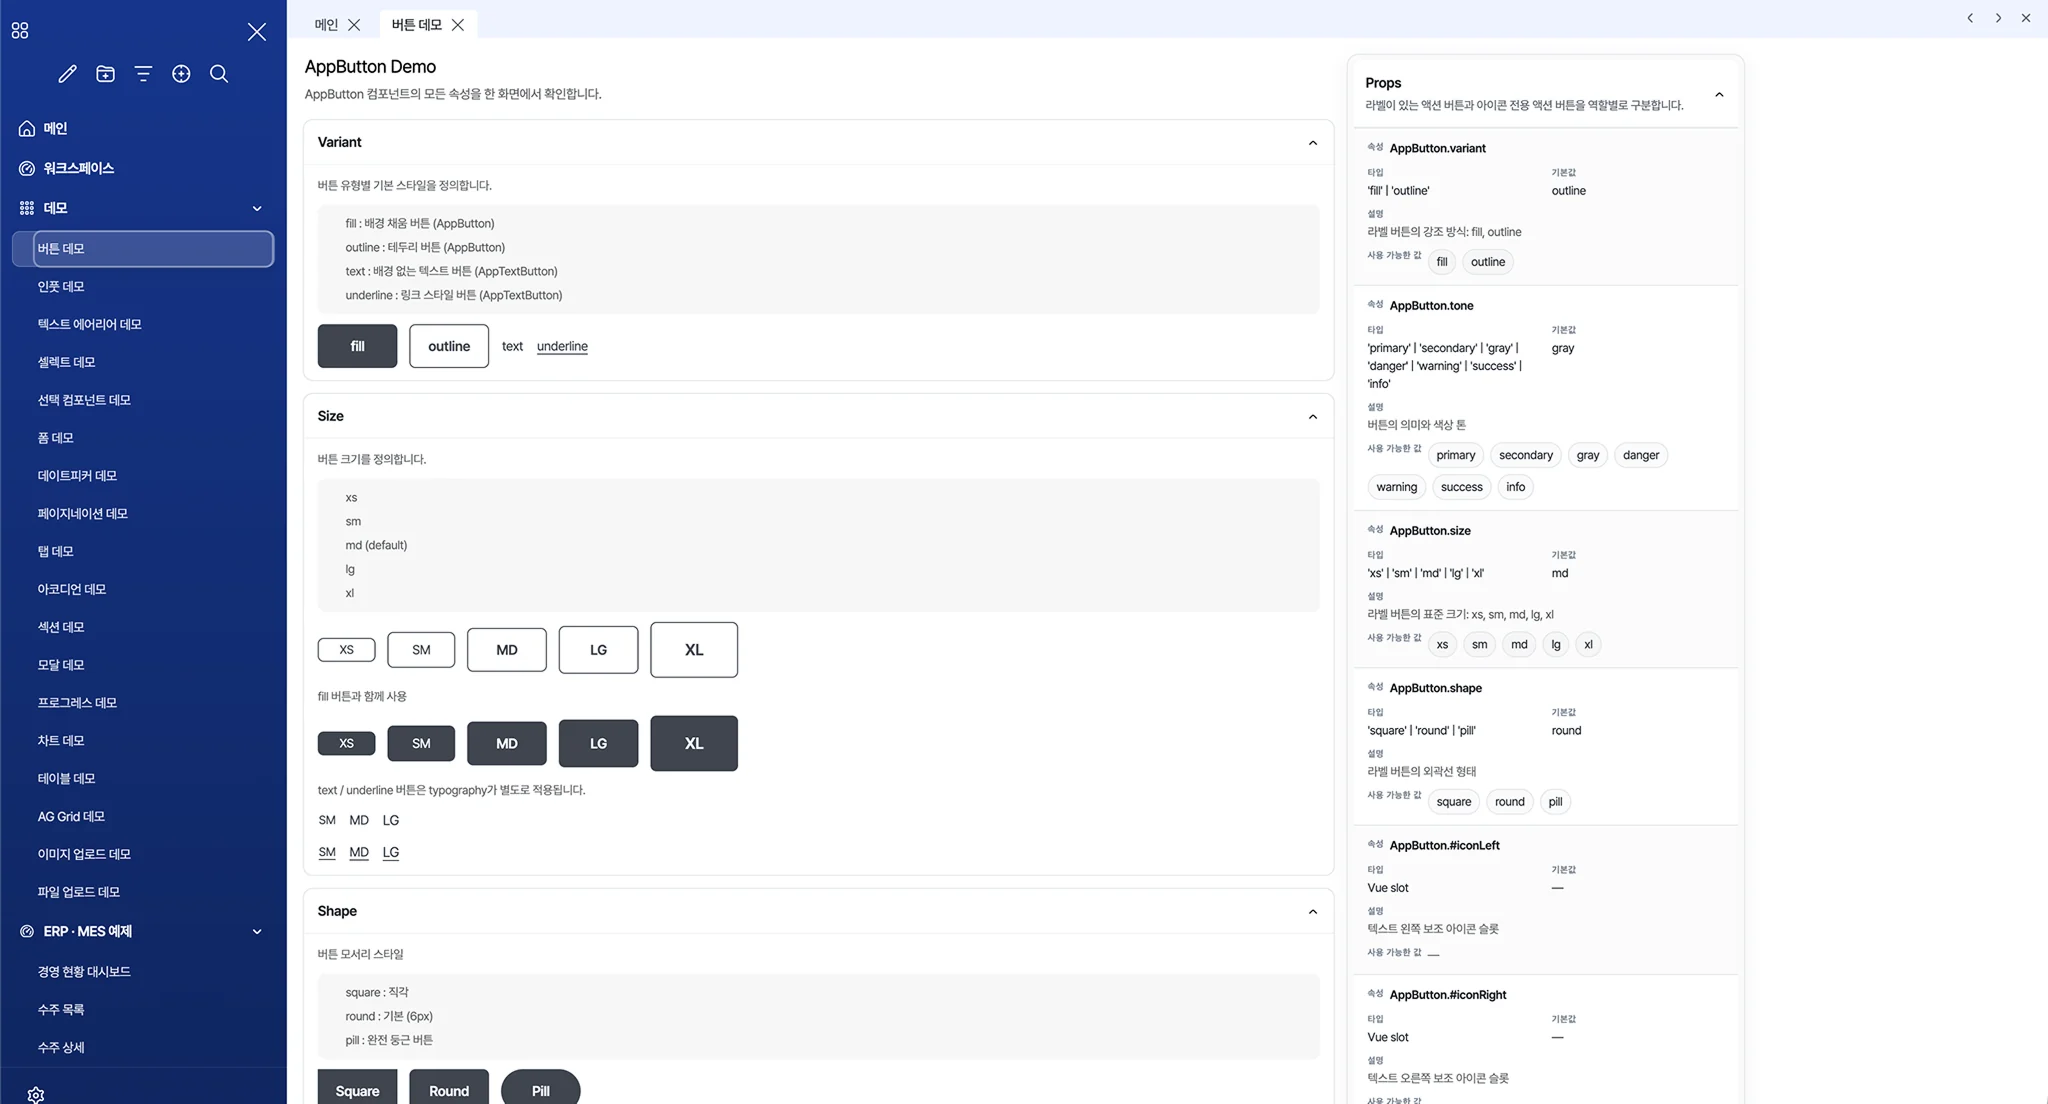
Task: Switch to the 메인 tab
Action: coord(326,24)
